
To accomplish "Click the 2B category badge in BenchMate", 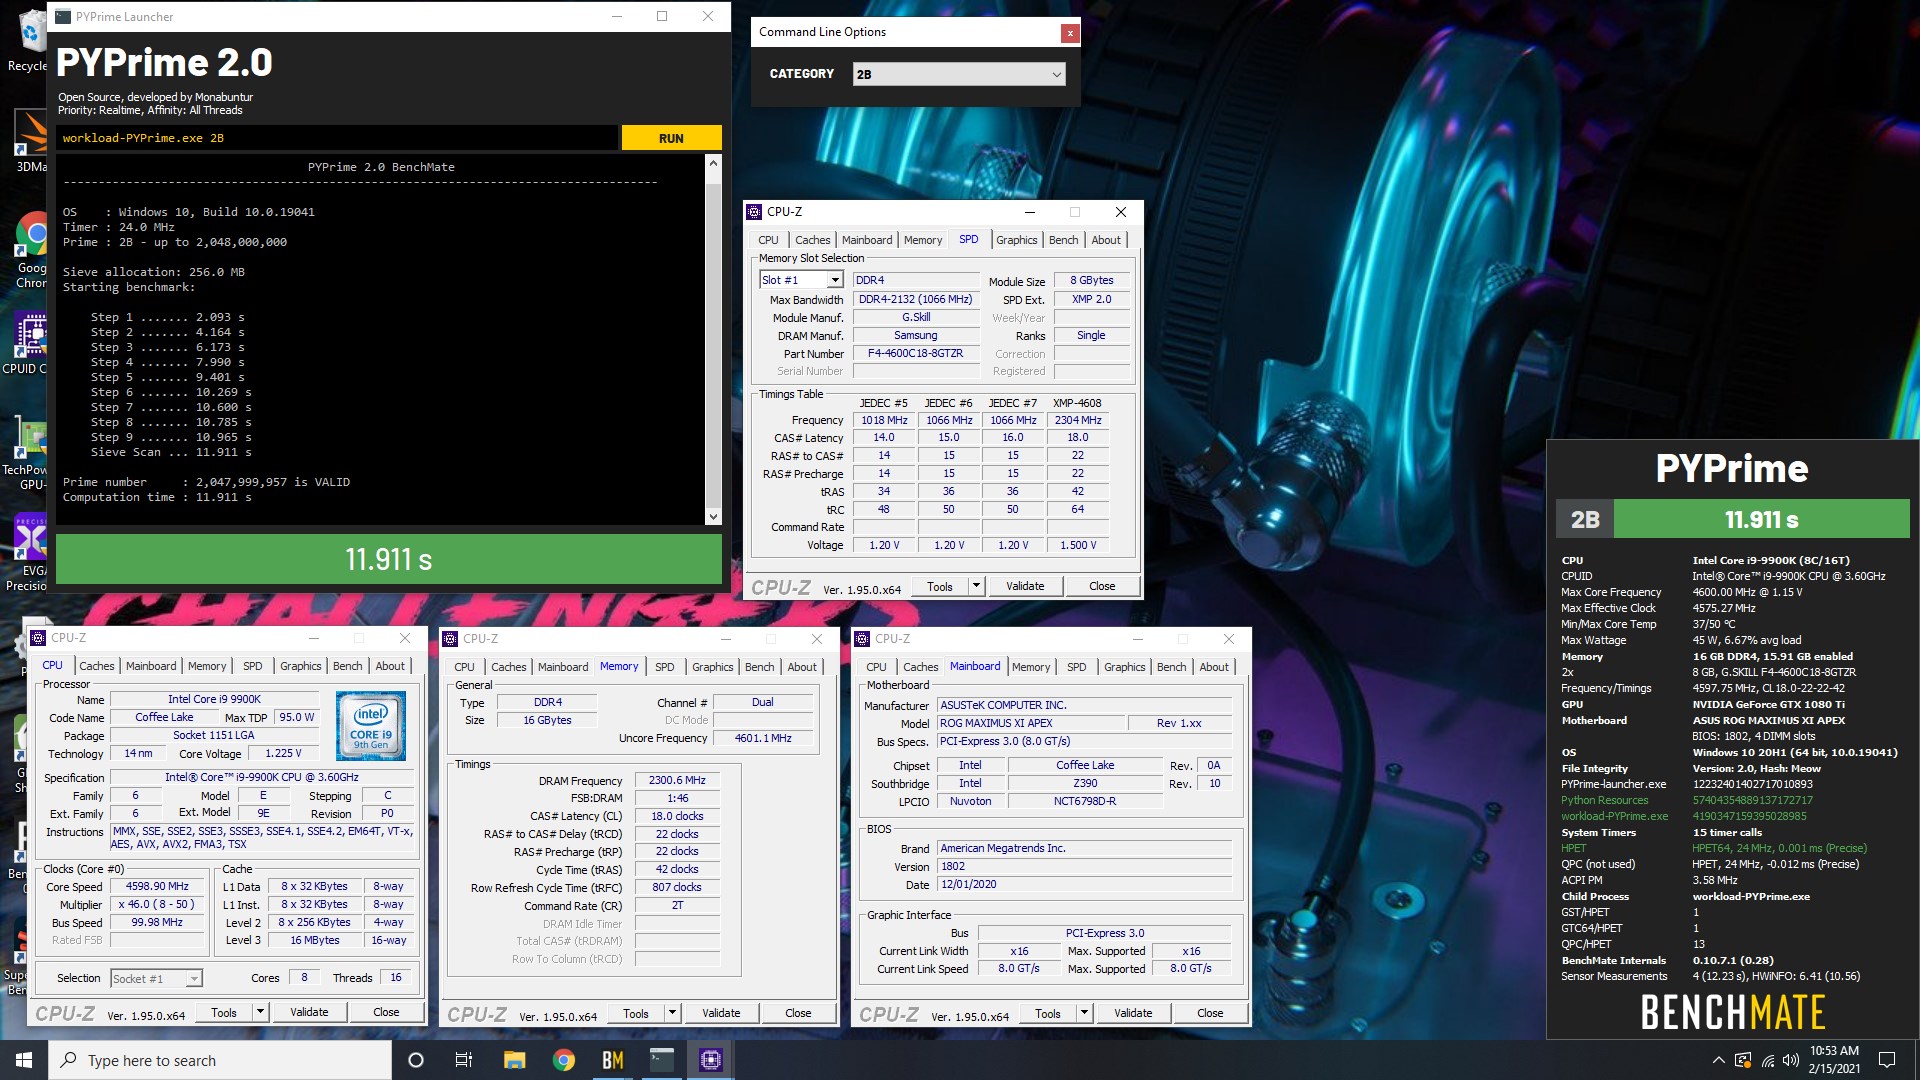I will (1585, 519).
